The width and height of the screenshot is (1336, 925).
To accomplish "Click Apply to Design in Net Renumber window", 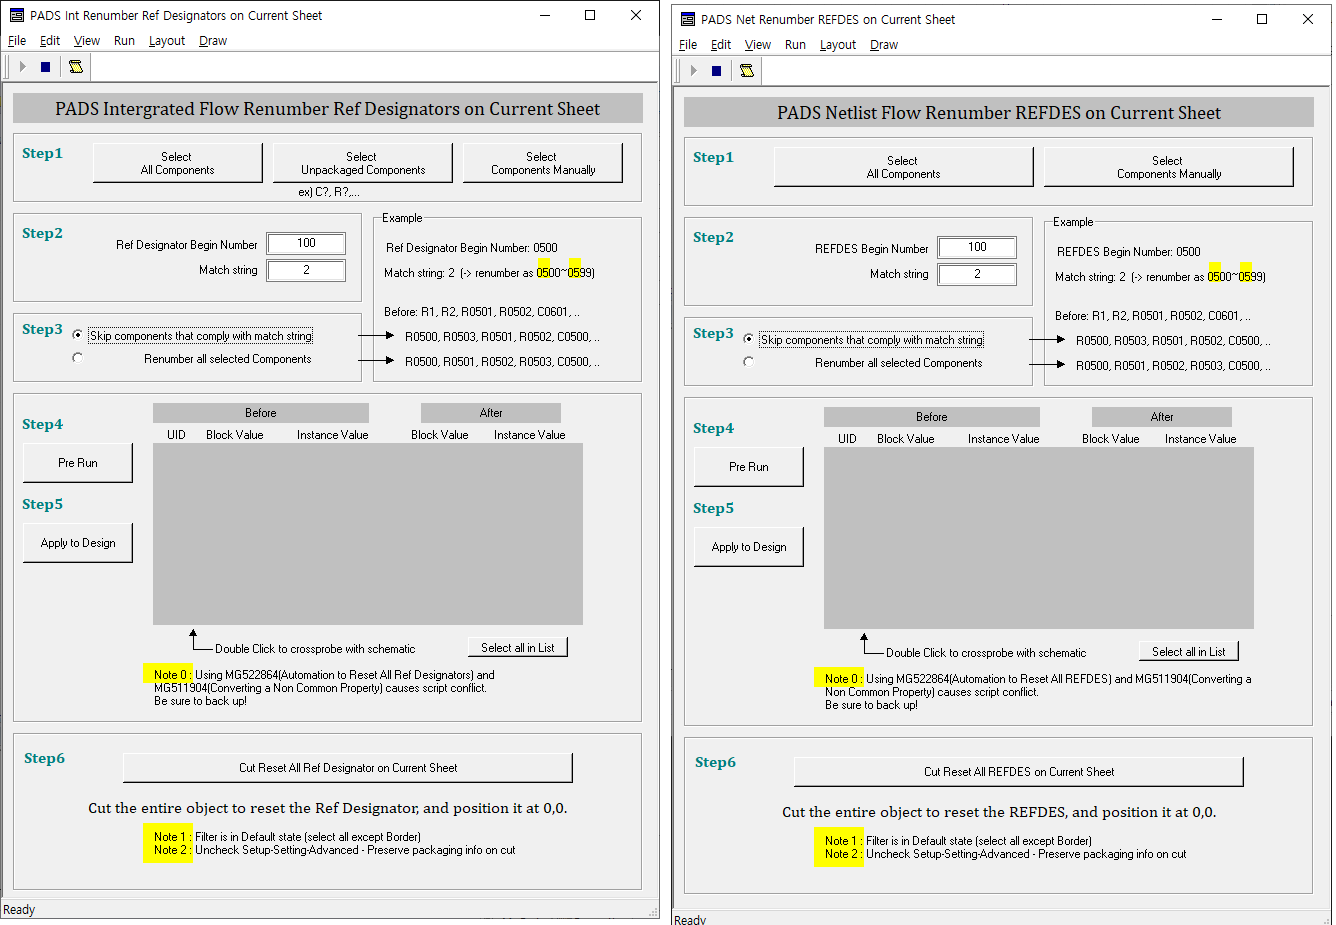I will 749,547.
